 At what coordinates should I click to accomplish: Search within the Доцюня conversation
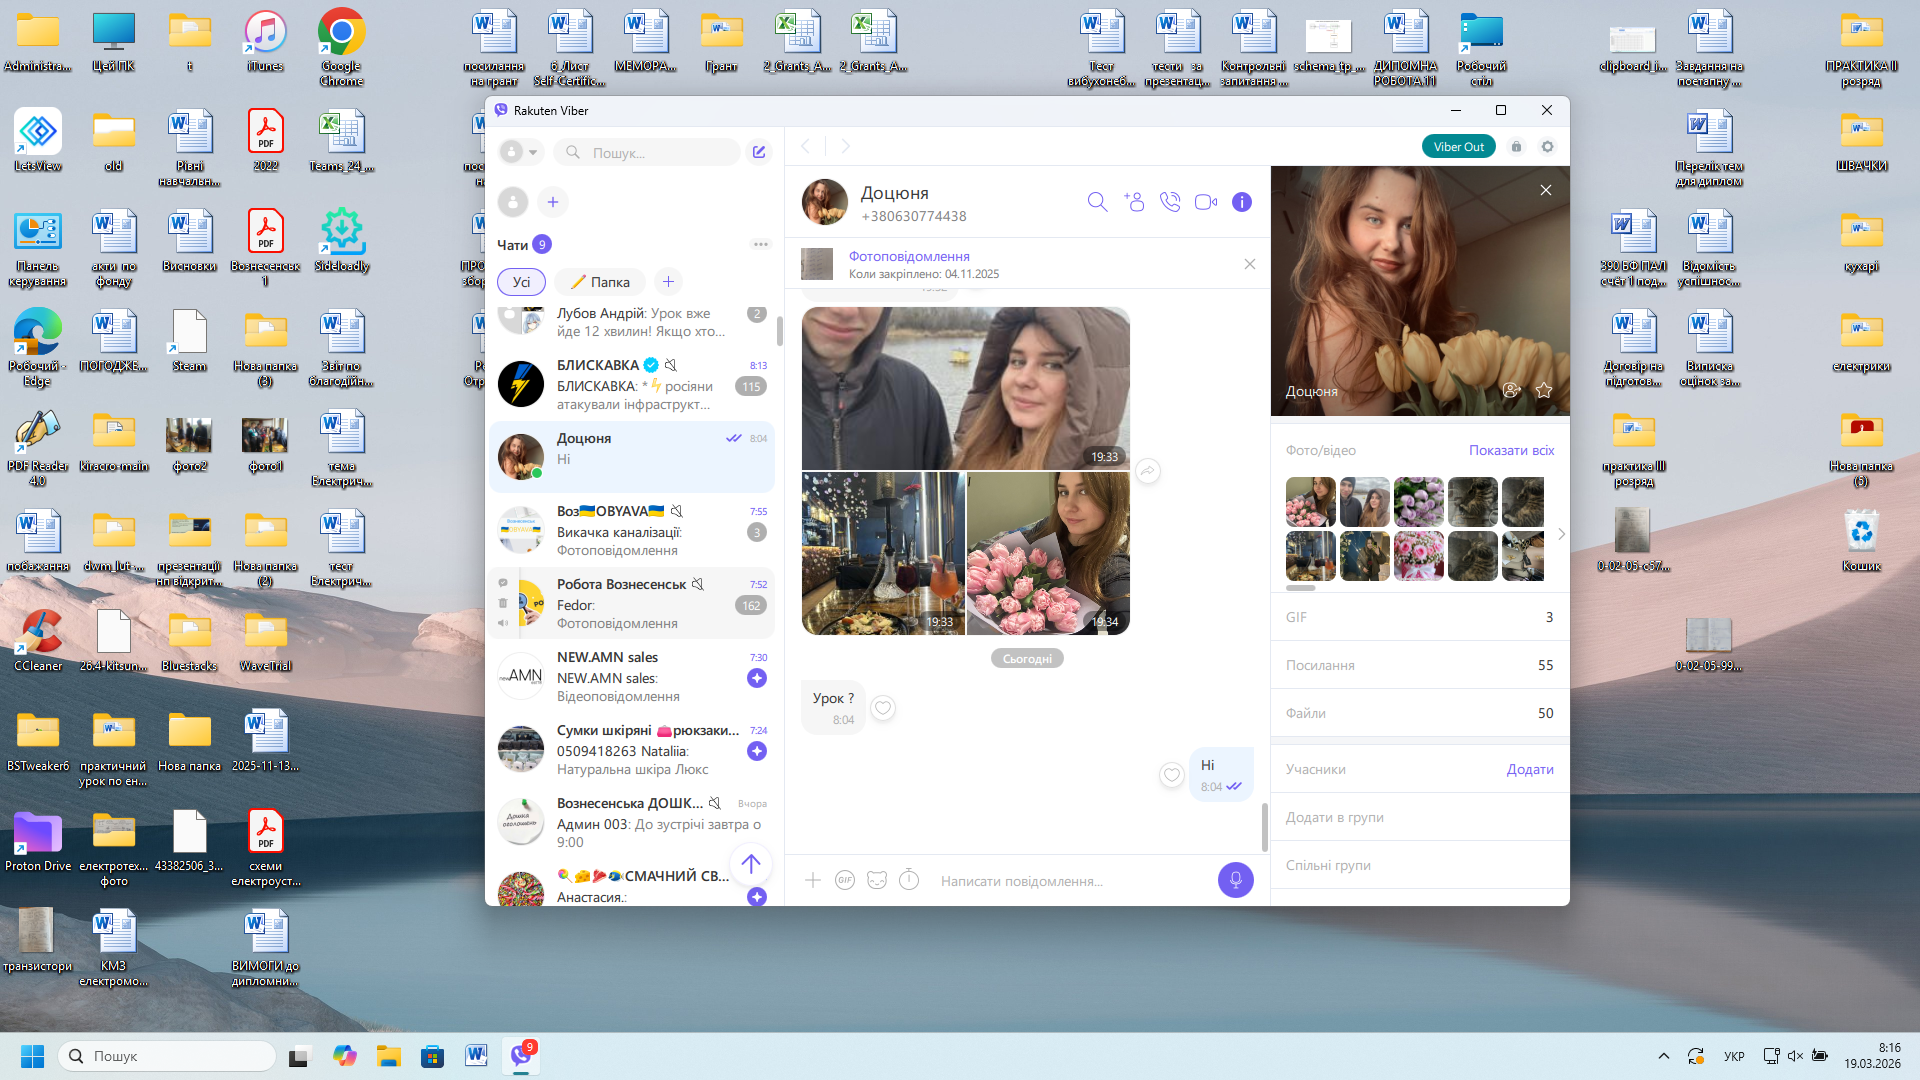(x=1097, y=202)
